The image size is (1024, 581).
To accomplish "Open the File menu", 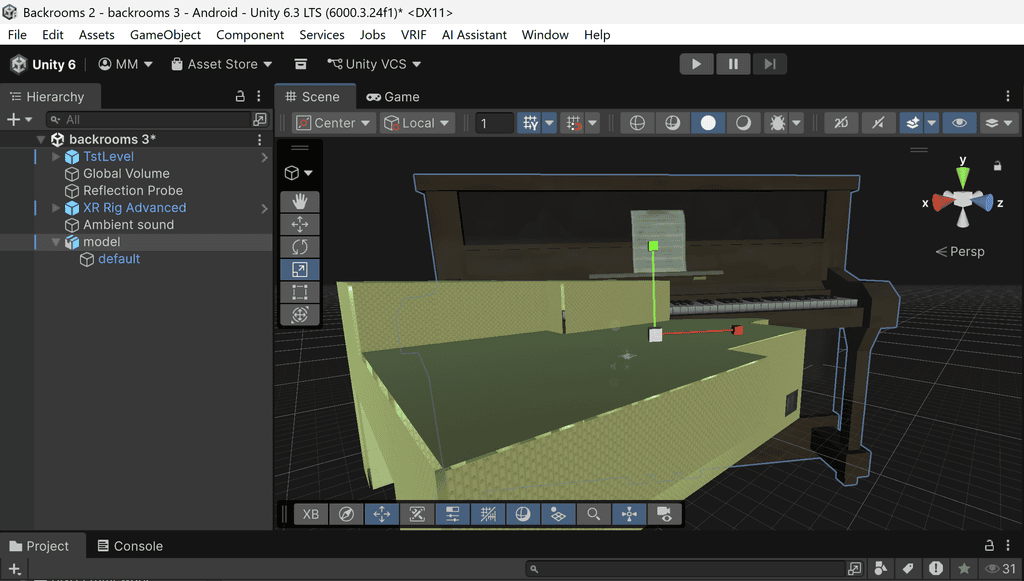I will coord(17,35).
